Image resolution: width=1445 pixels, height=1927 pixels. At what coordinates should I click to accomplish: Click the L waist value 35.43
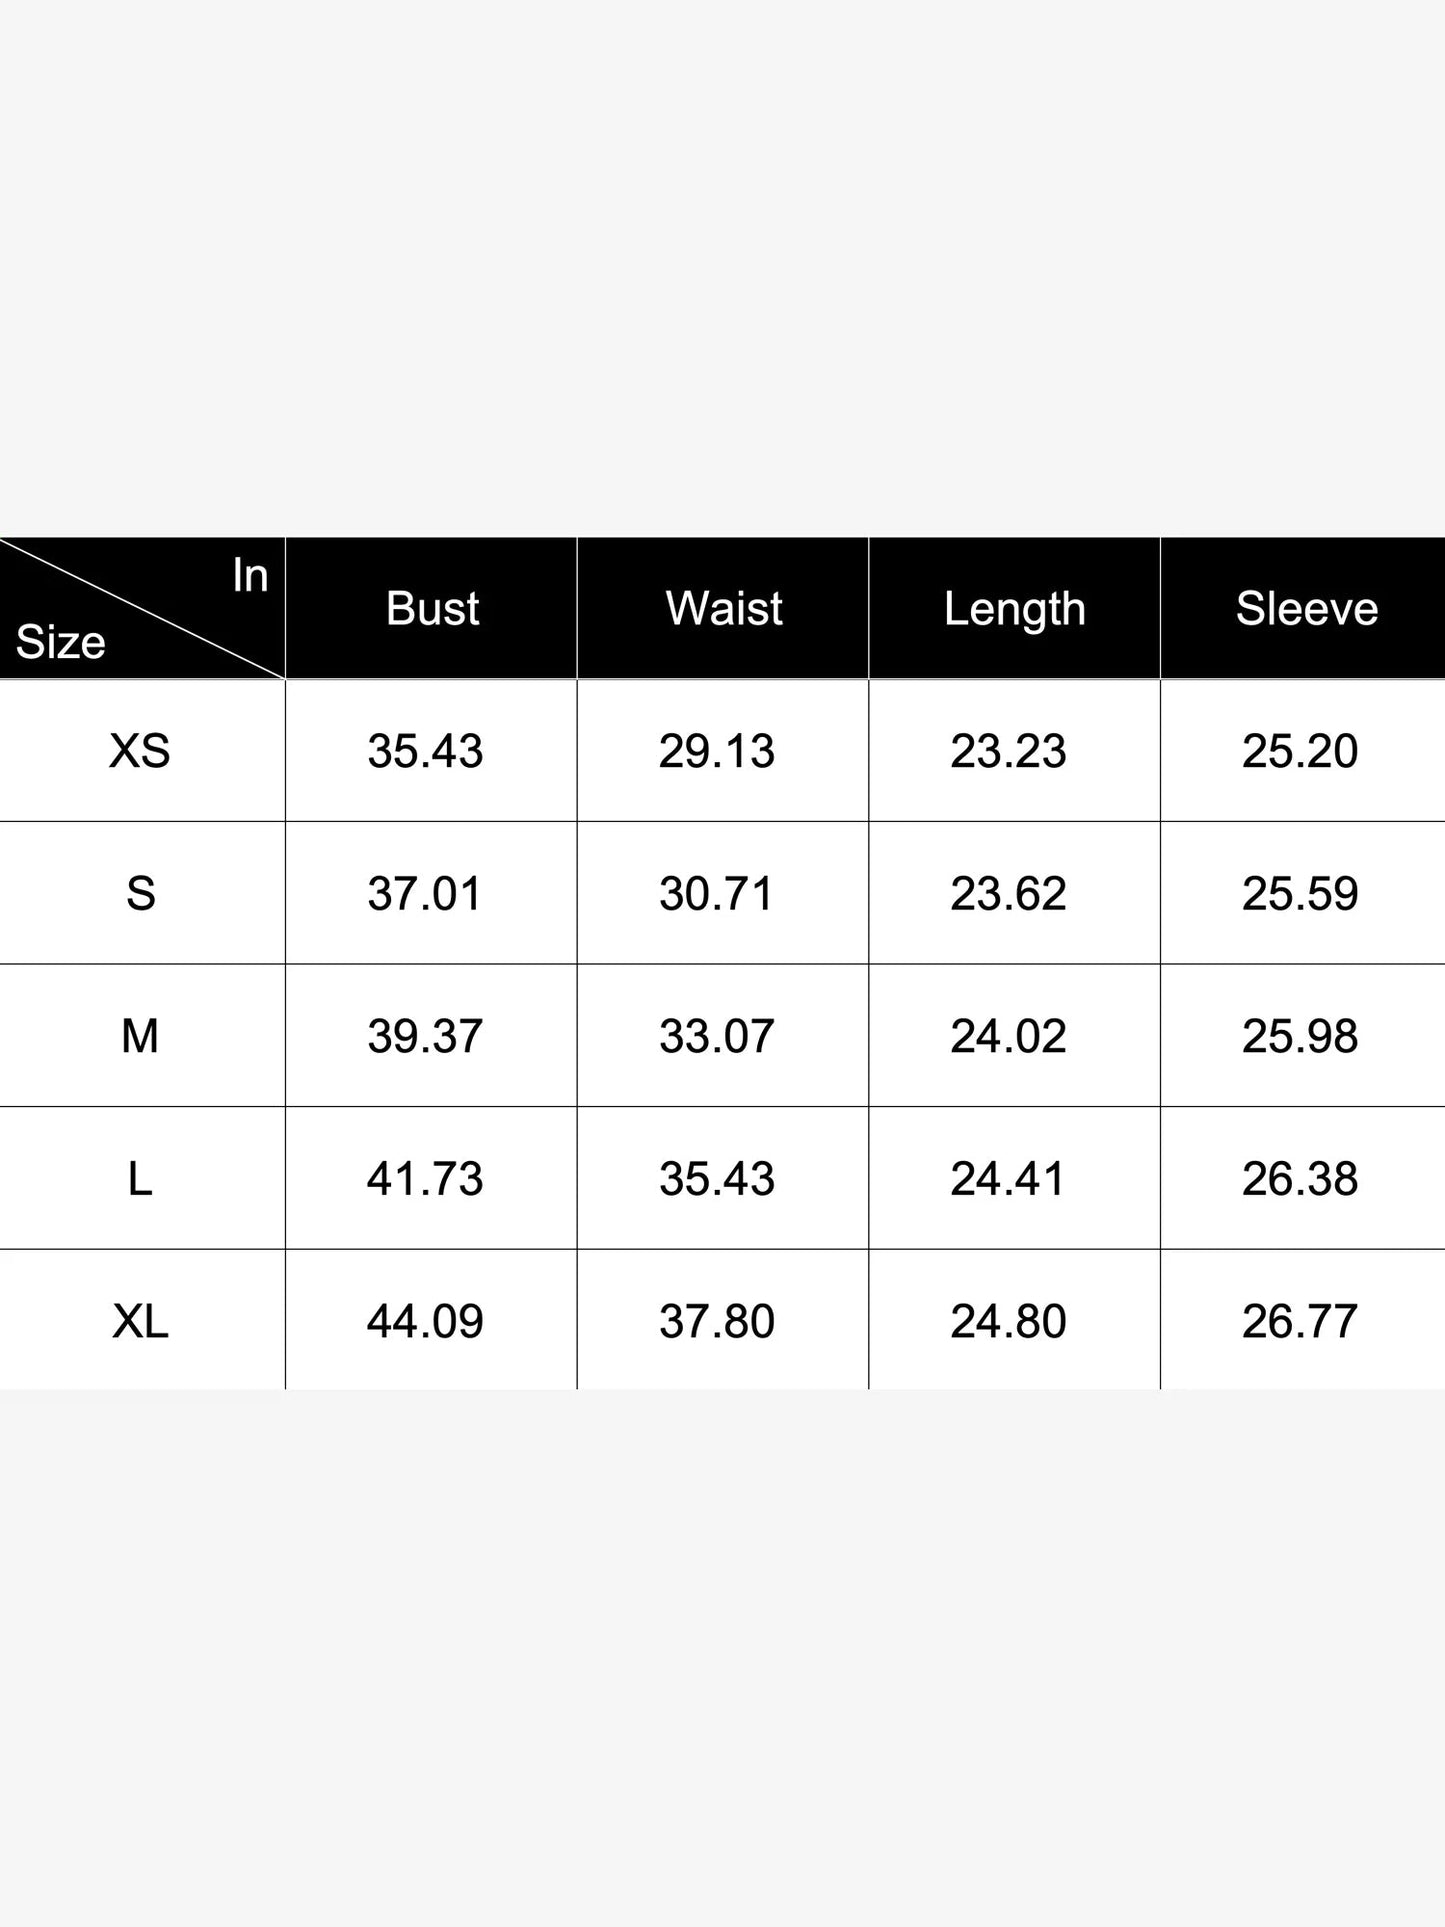point(717,1179)
